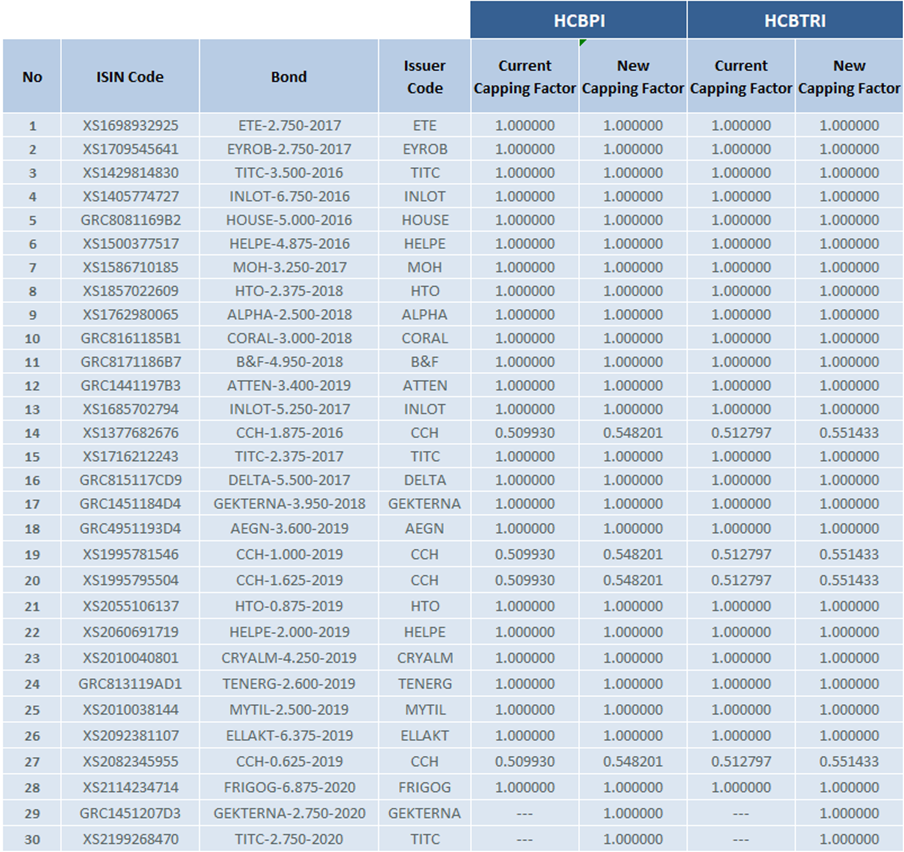Click the green error indicator triangle in header

pos(582,43)
